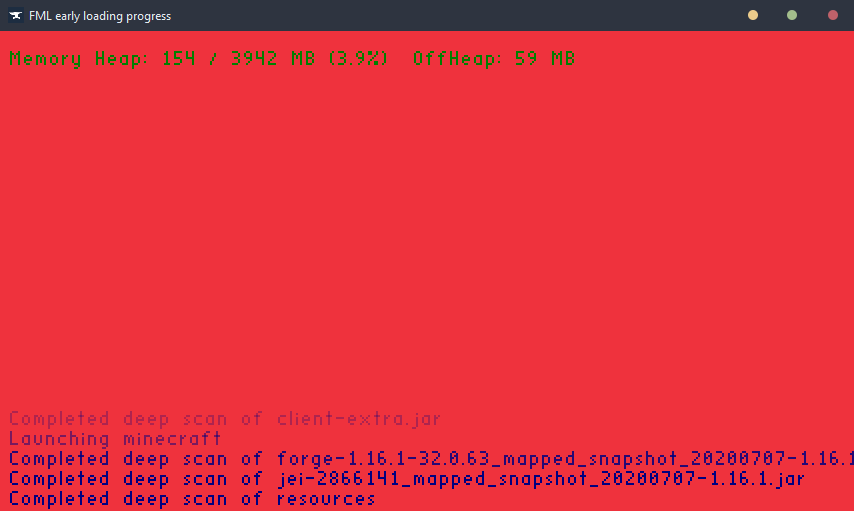Click the 'OffHeap:' label
Viewport: 854px width, 511px height.
(x=458, y=58)
